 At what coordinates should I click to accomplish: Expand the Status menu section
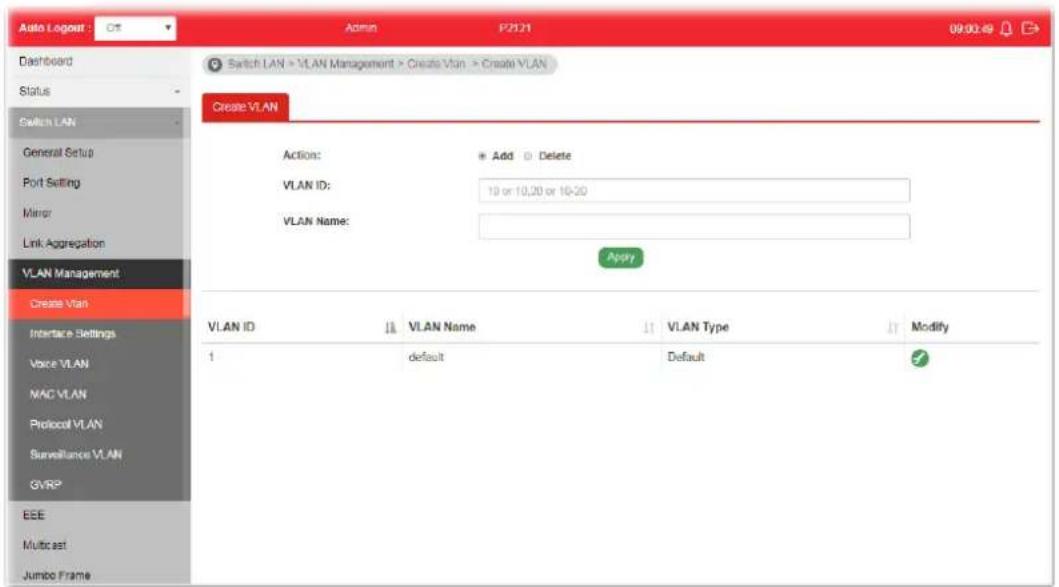pos(99,91)
